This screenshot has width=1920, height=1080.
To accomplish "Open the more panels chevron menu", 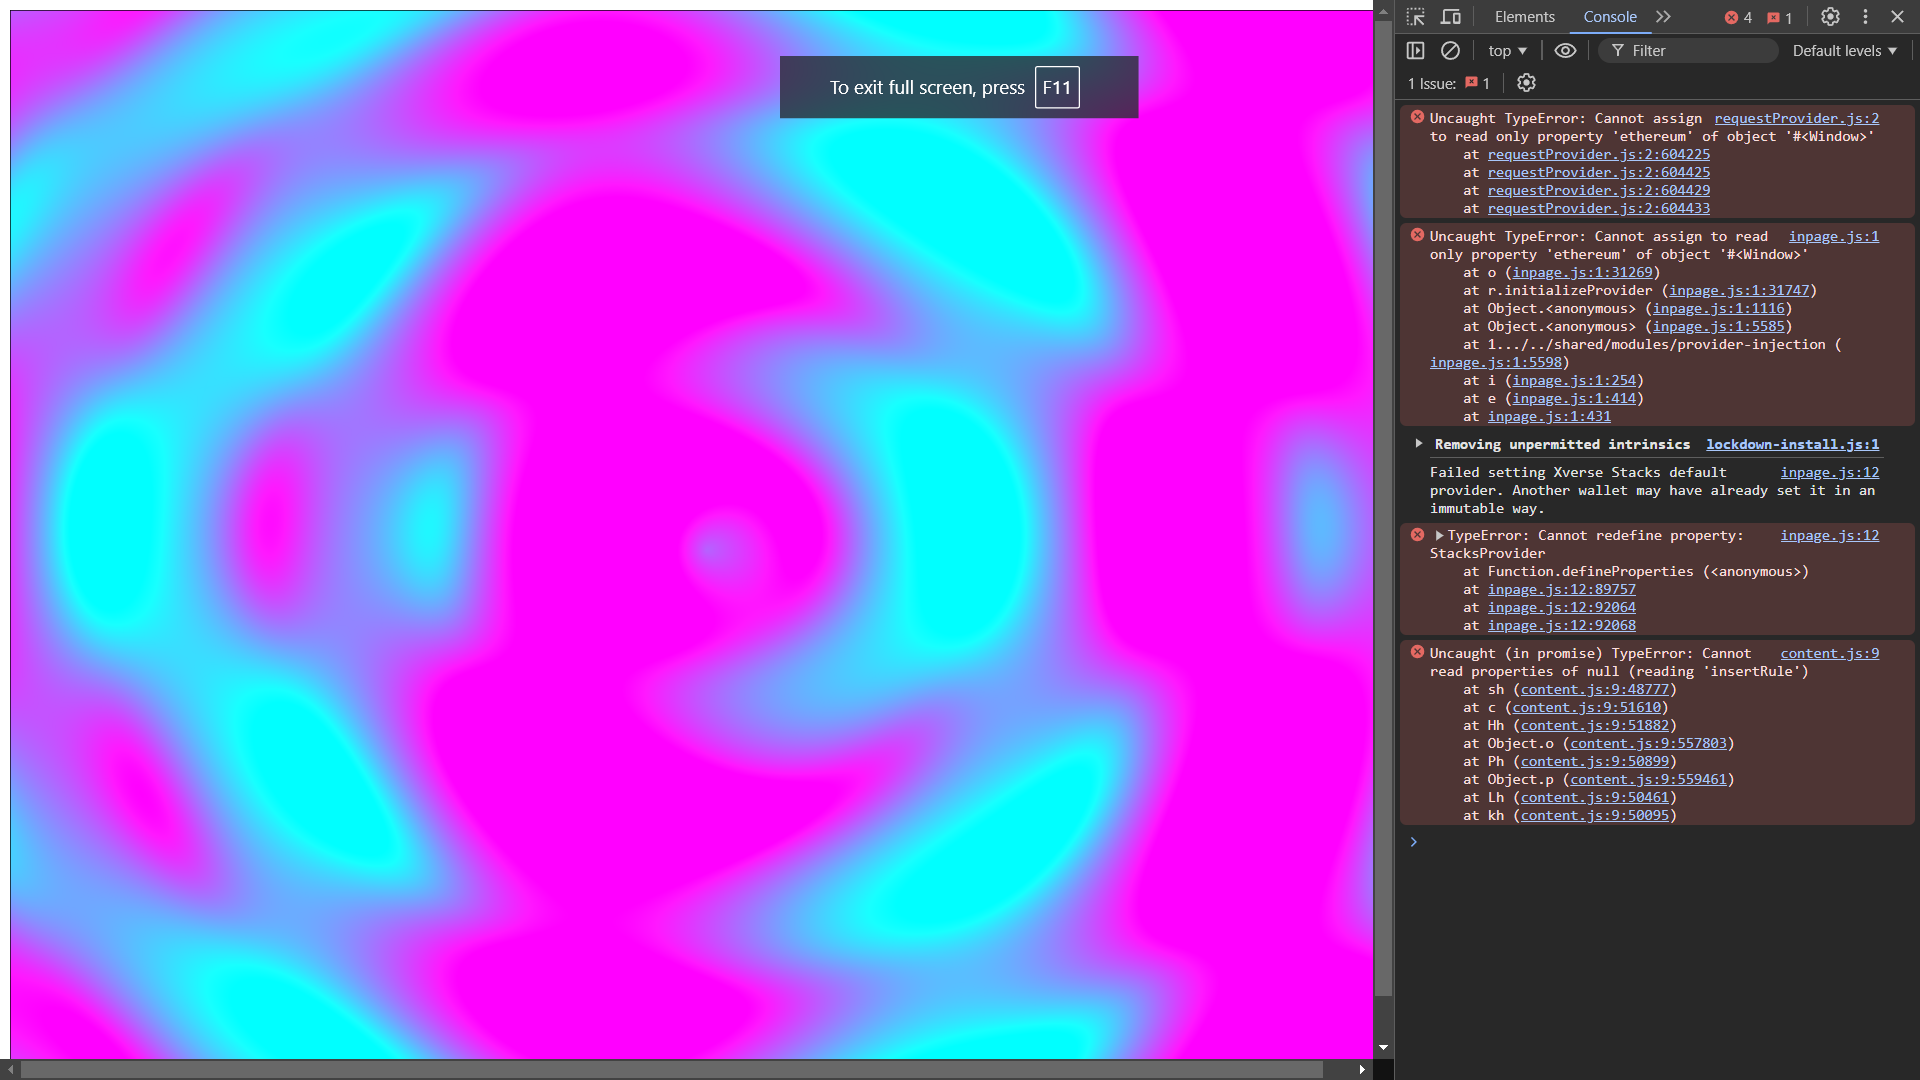I will coord(1663,17).
